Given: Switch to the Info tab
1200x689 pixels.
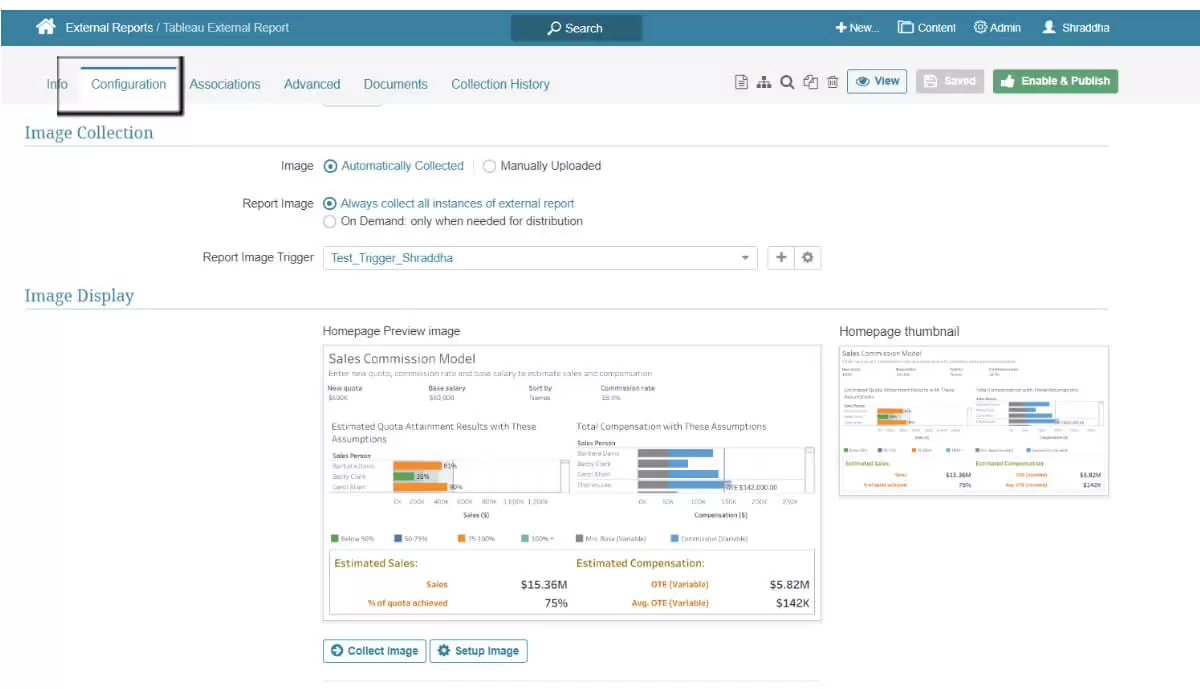Looking at the screenshot, I should click(x=57, y=84).
